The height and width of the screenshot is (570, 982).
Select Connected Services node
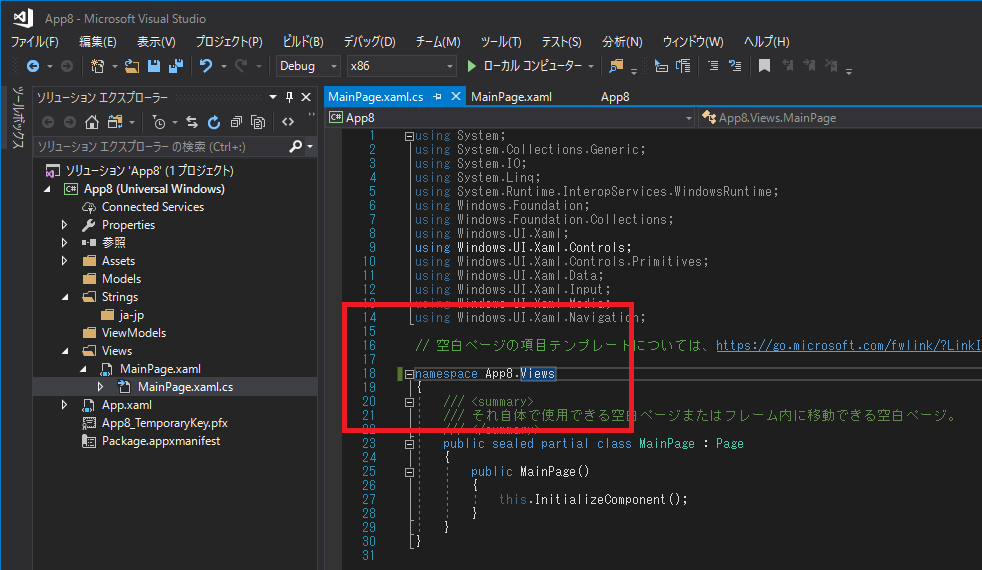pyautogui.click(x=153, y=207)
